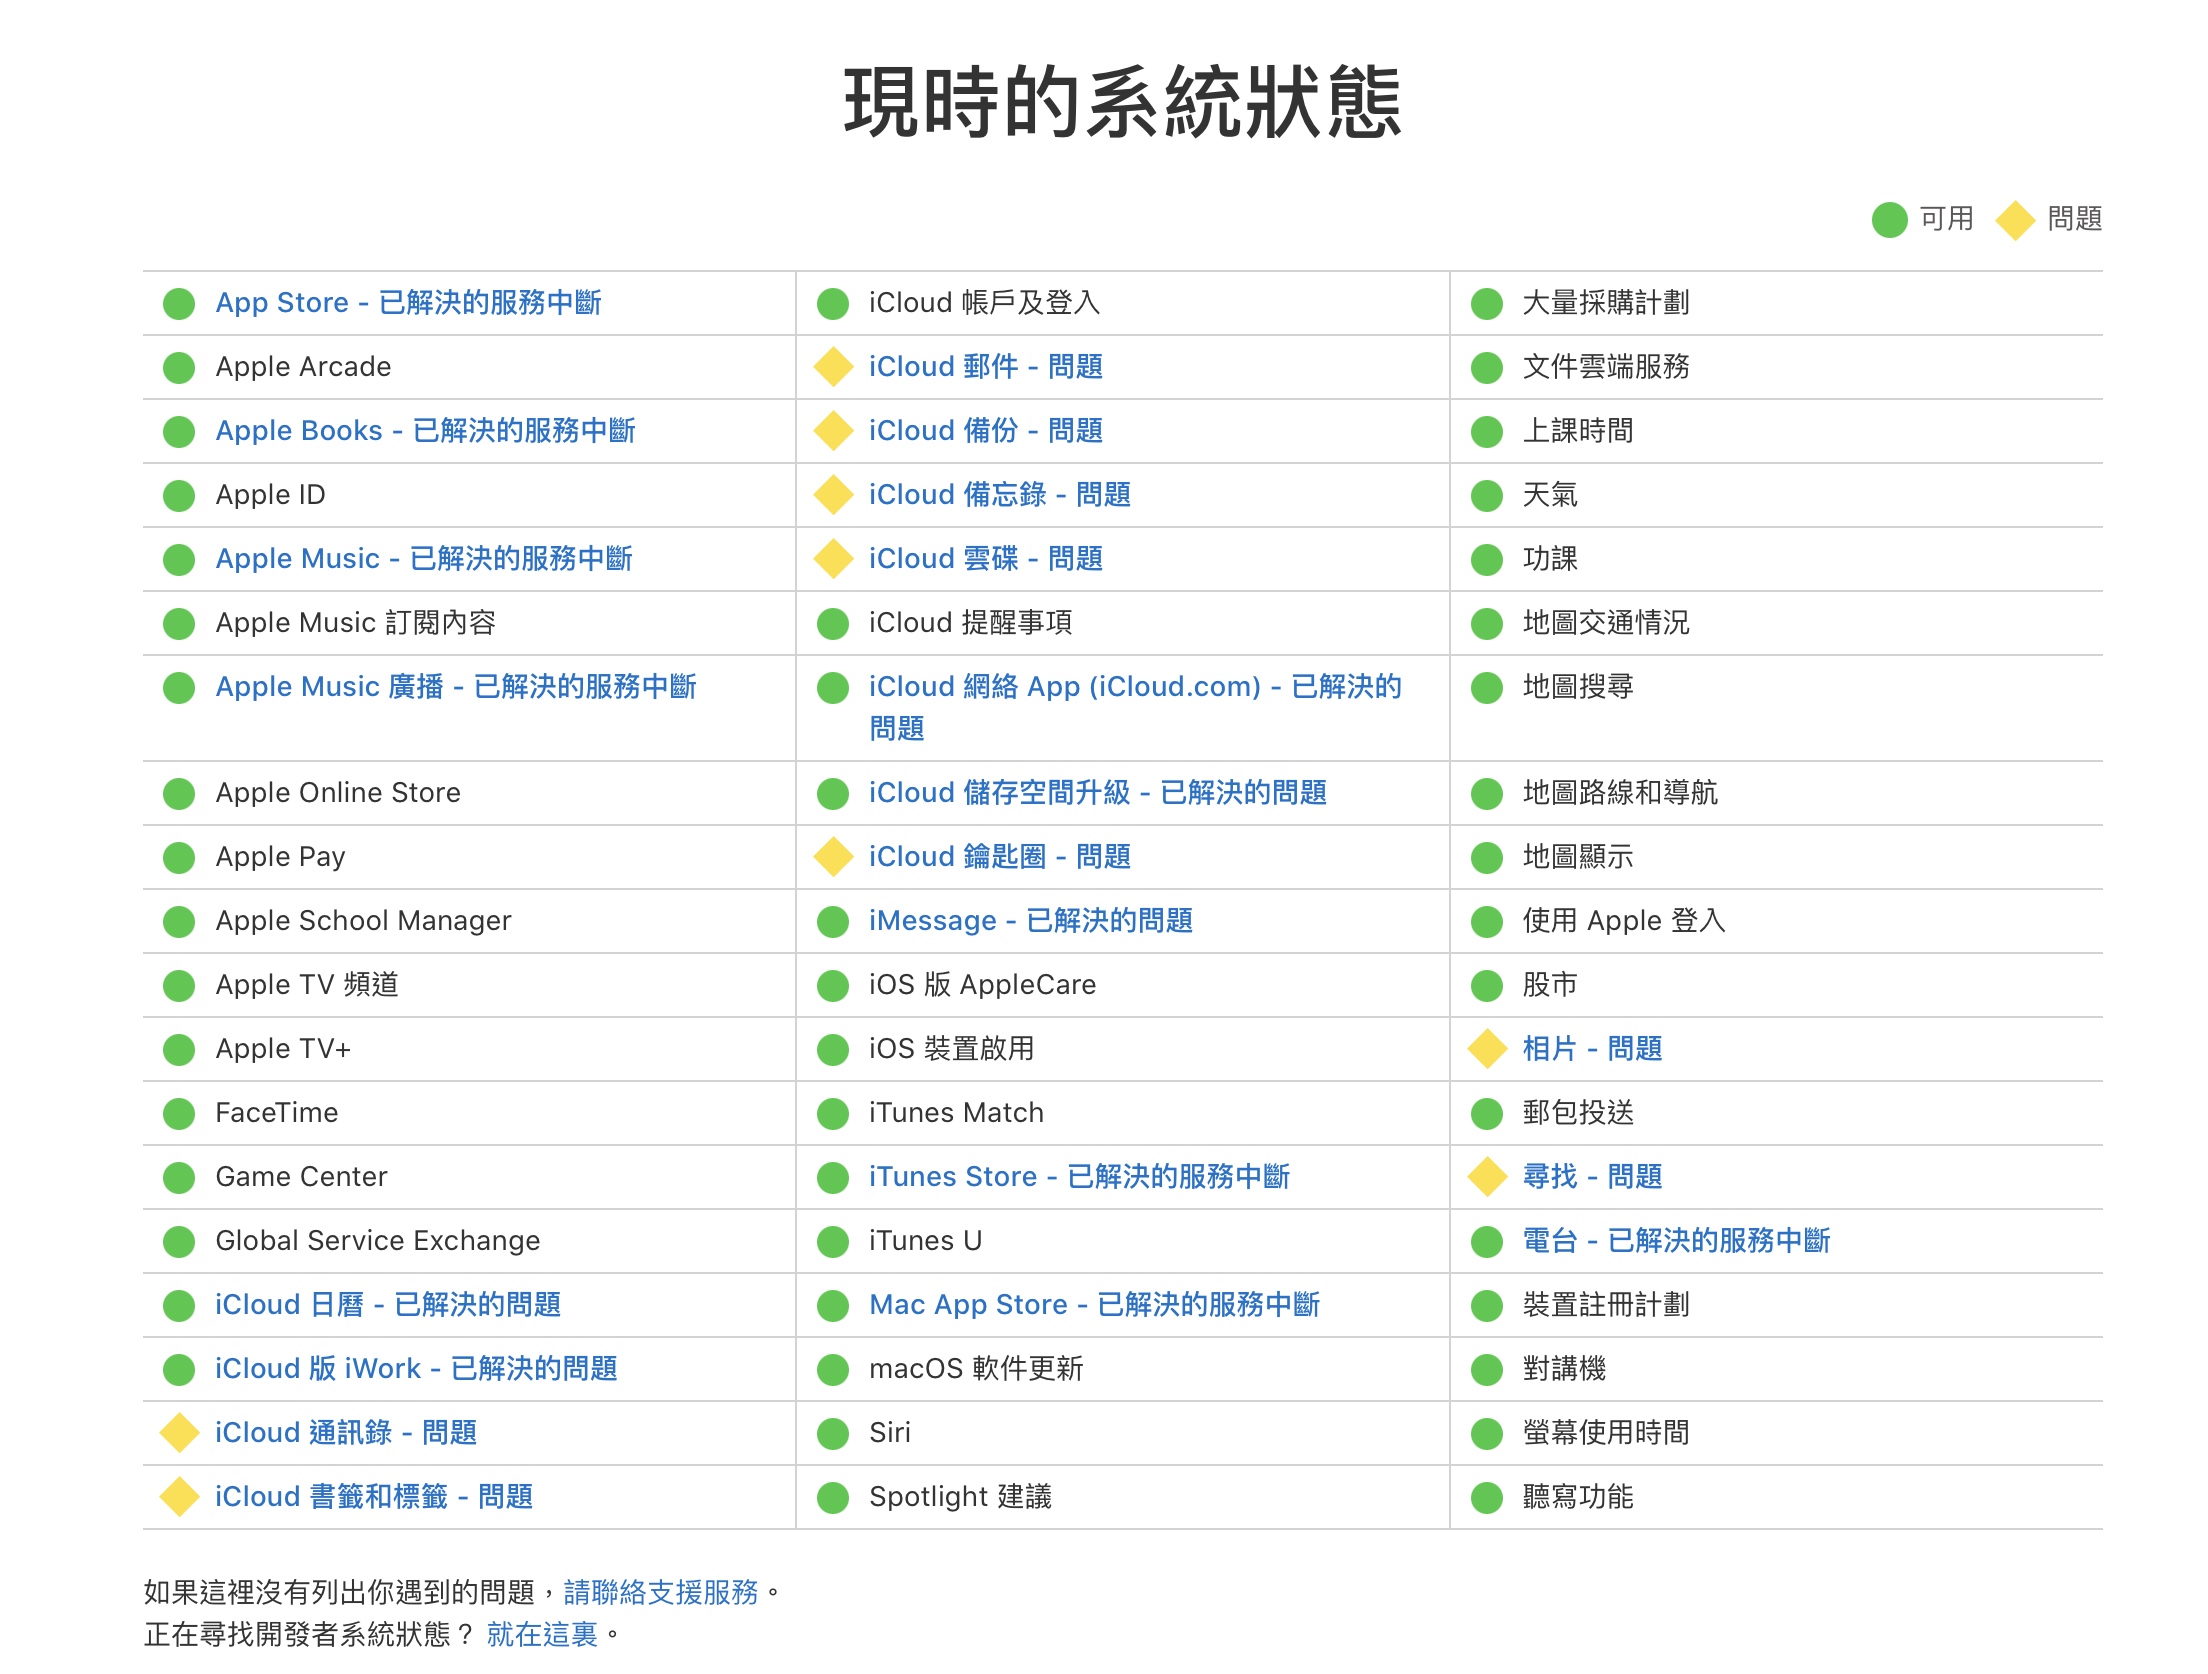Click yellow diamond icon beside iCloud 備份

point(833,431)
